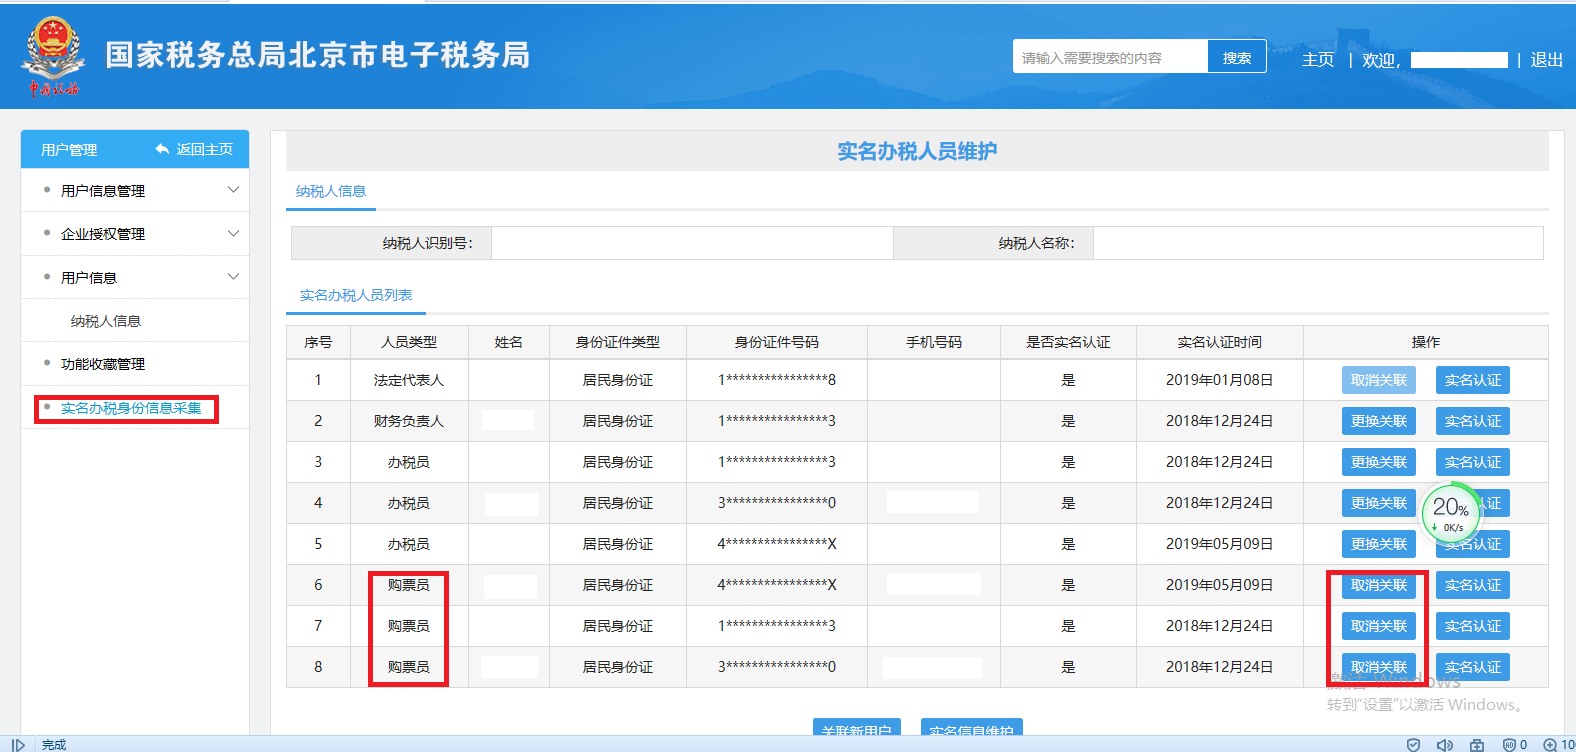
Task: Click the AD blocker shield icon
Action: pos(1510,744)
